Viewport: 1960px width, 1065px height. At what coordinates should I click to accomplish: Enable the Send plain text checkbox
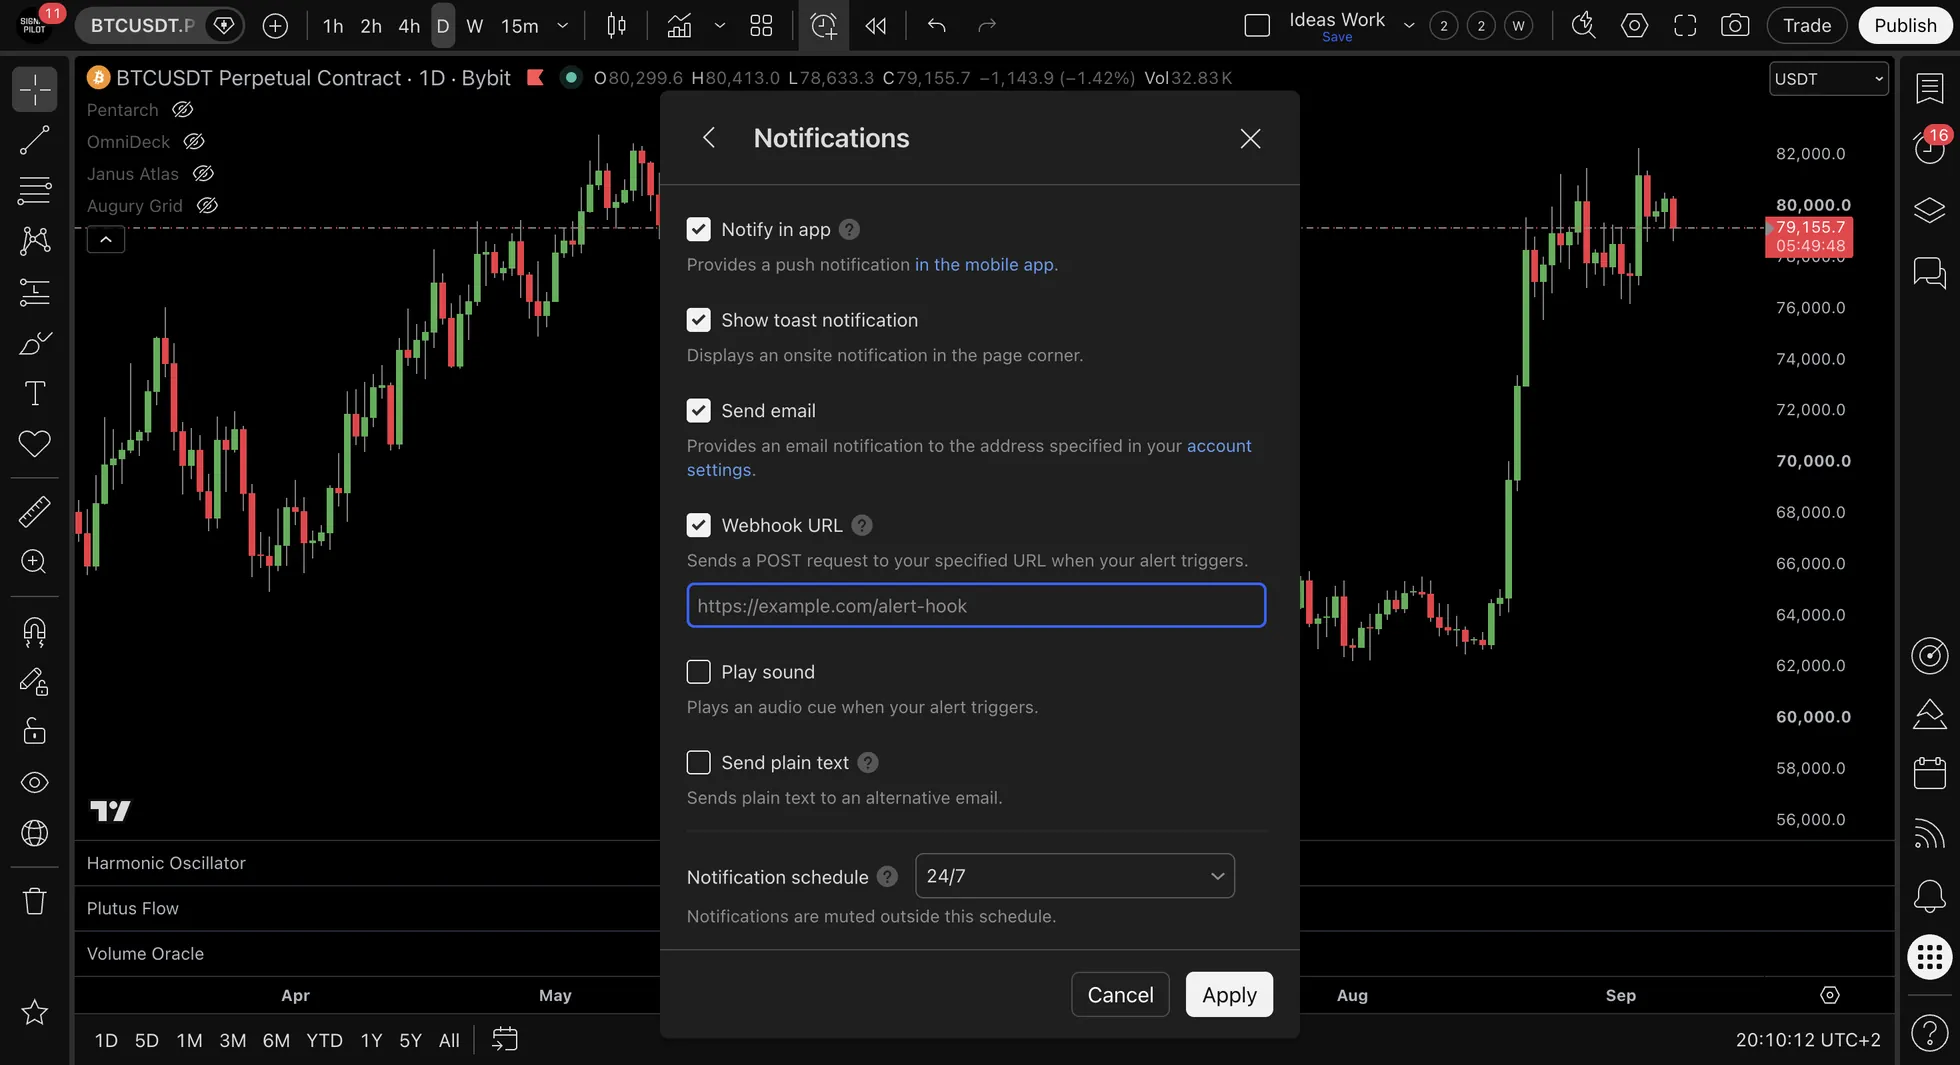click(x=698, y=763)
